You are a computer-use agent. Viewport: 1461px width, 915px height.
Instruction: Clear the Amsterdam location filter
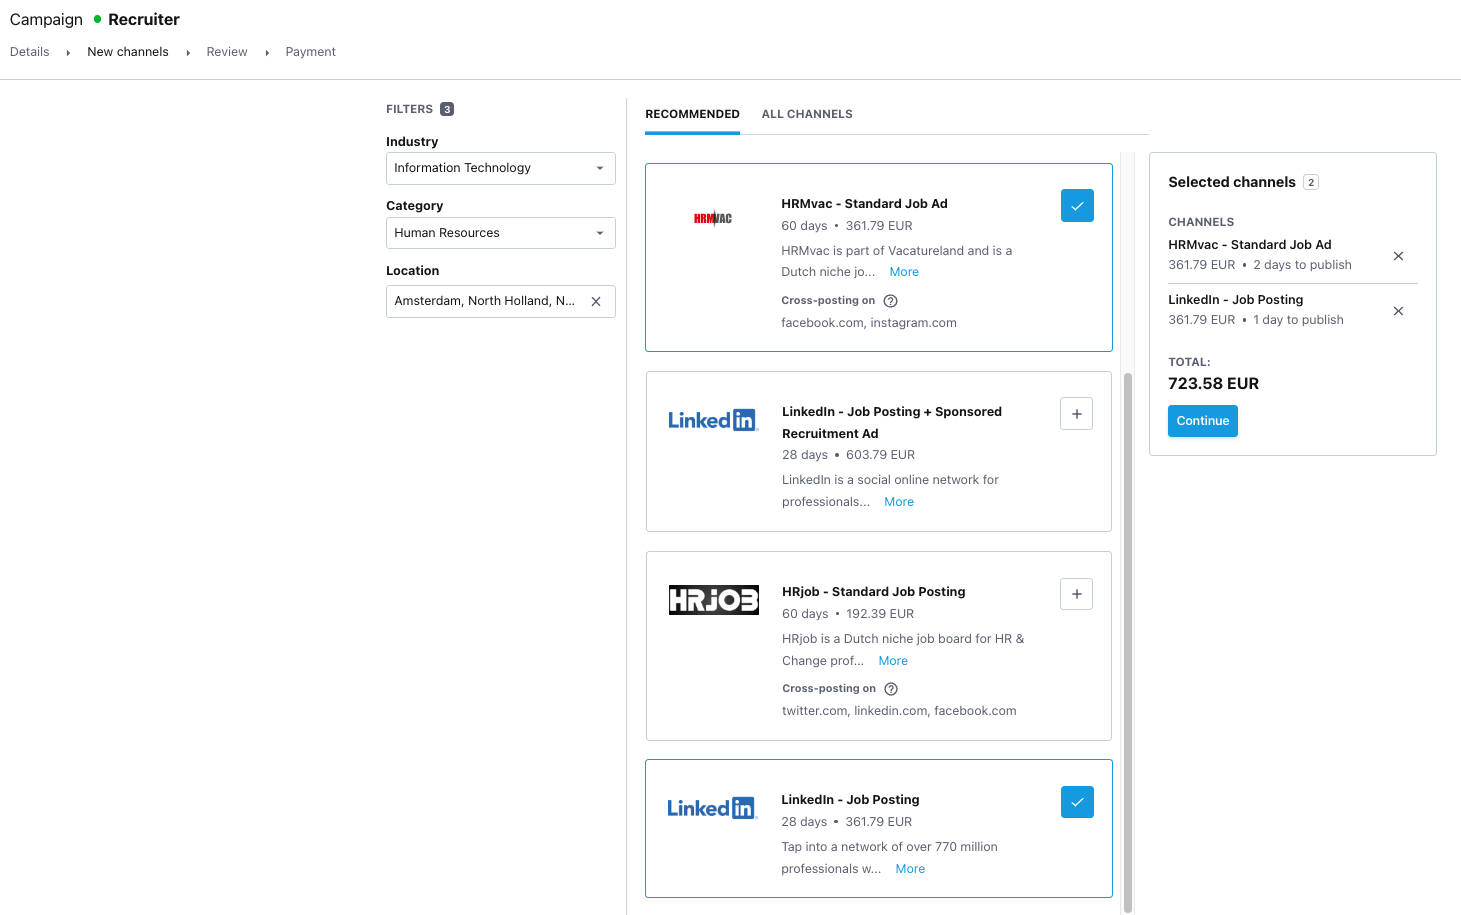[x=596, y=301]
